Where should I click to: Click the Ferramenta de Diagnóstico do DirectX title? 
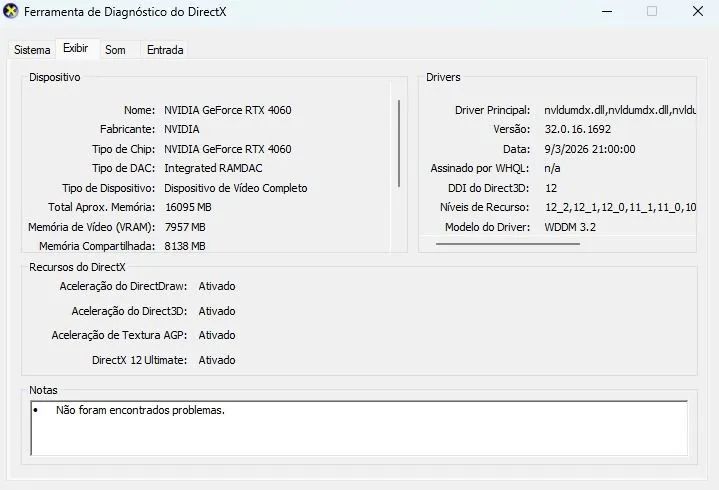[125, 11]
